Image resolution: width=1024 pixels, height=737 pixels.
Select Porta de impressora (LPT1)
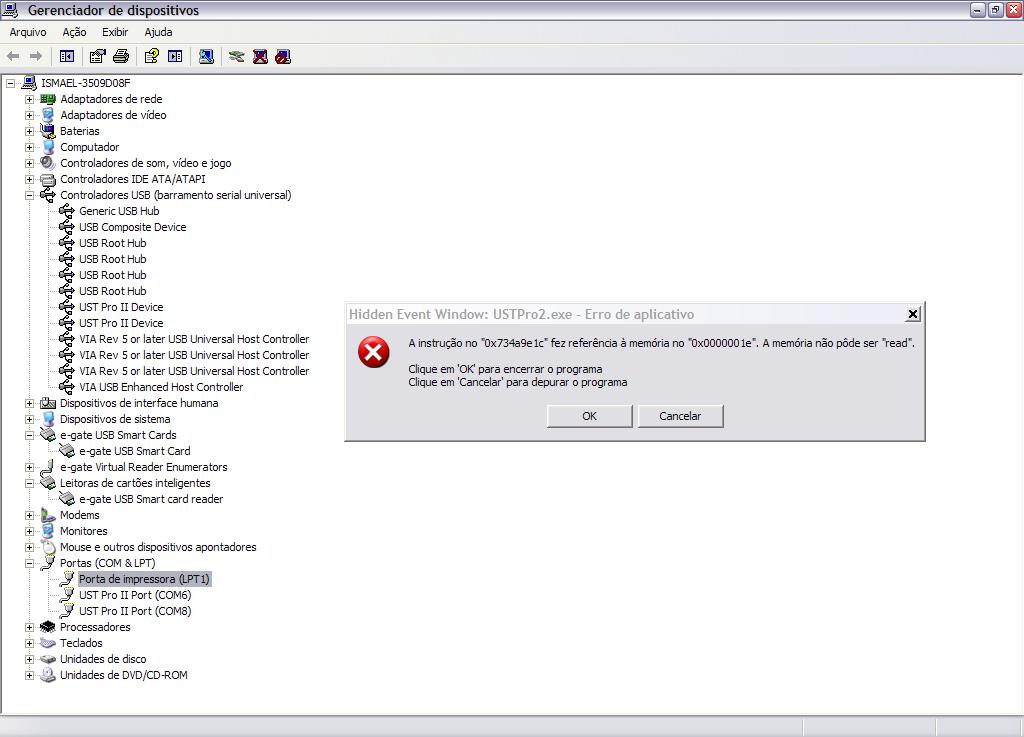coord(144,579)
